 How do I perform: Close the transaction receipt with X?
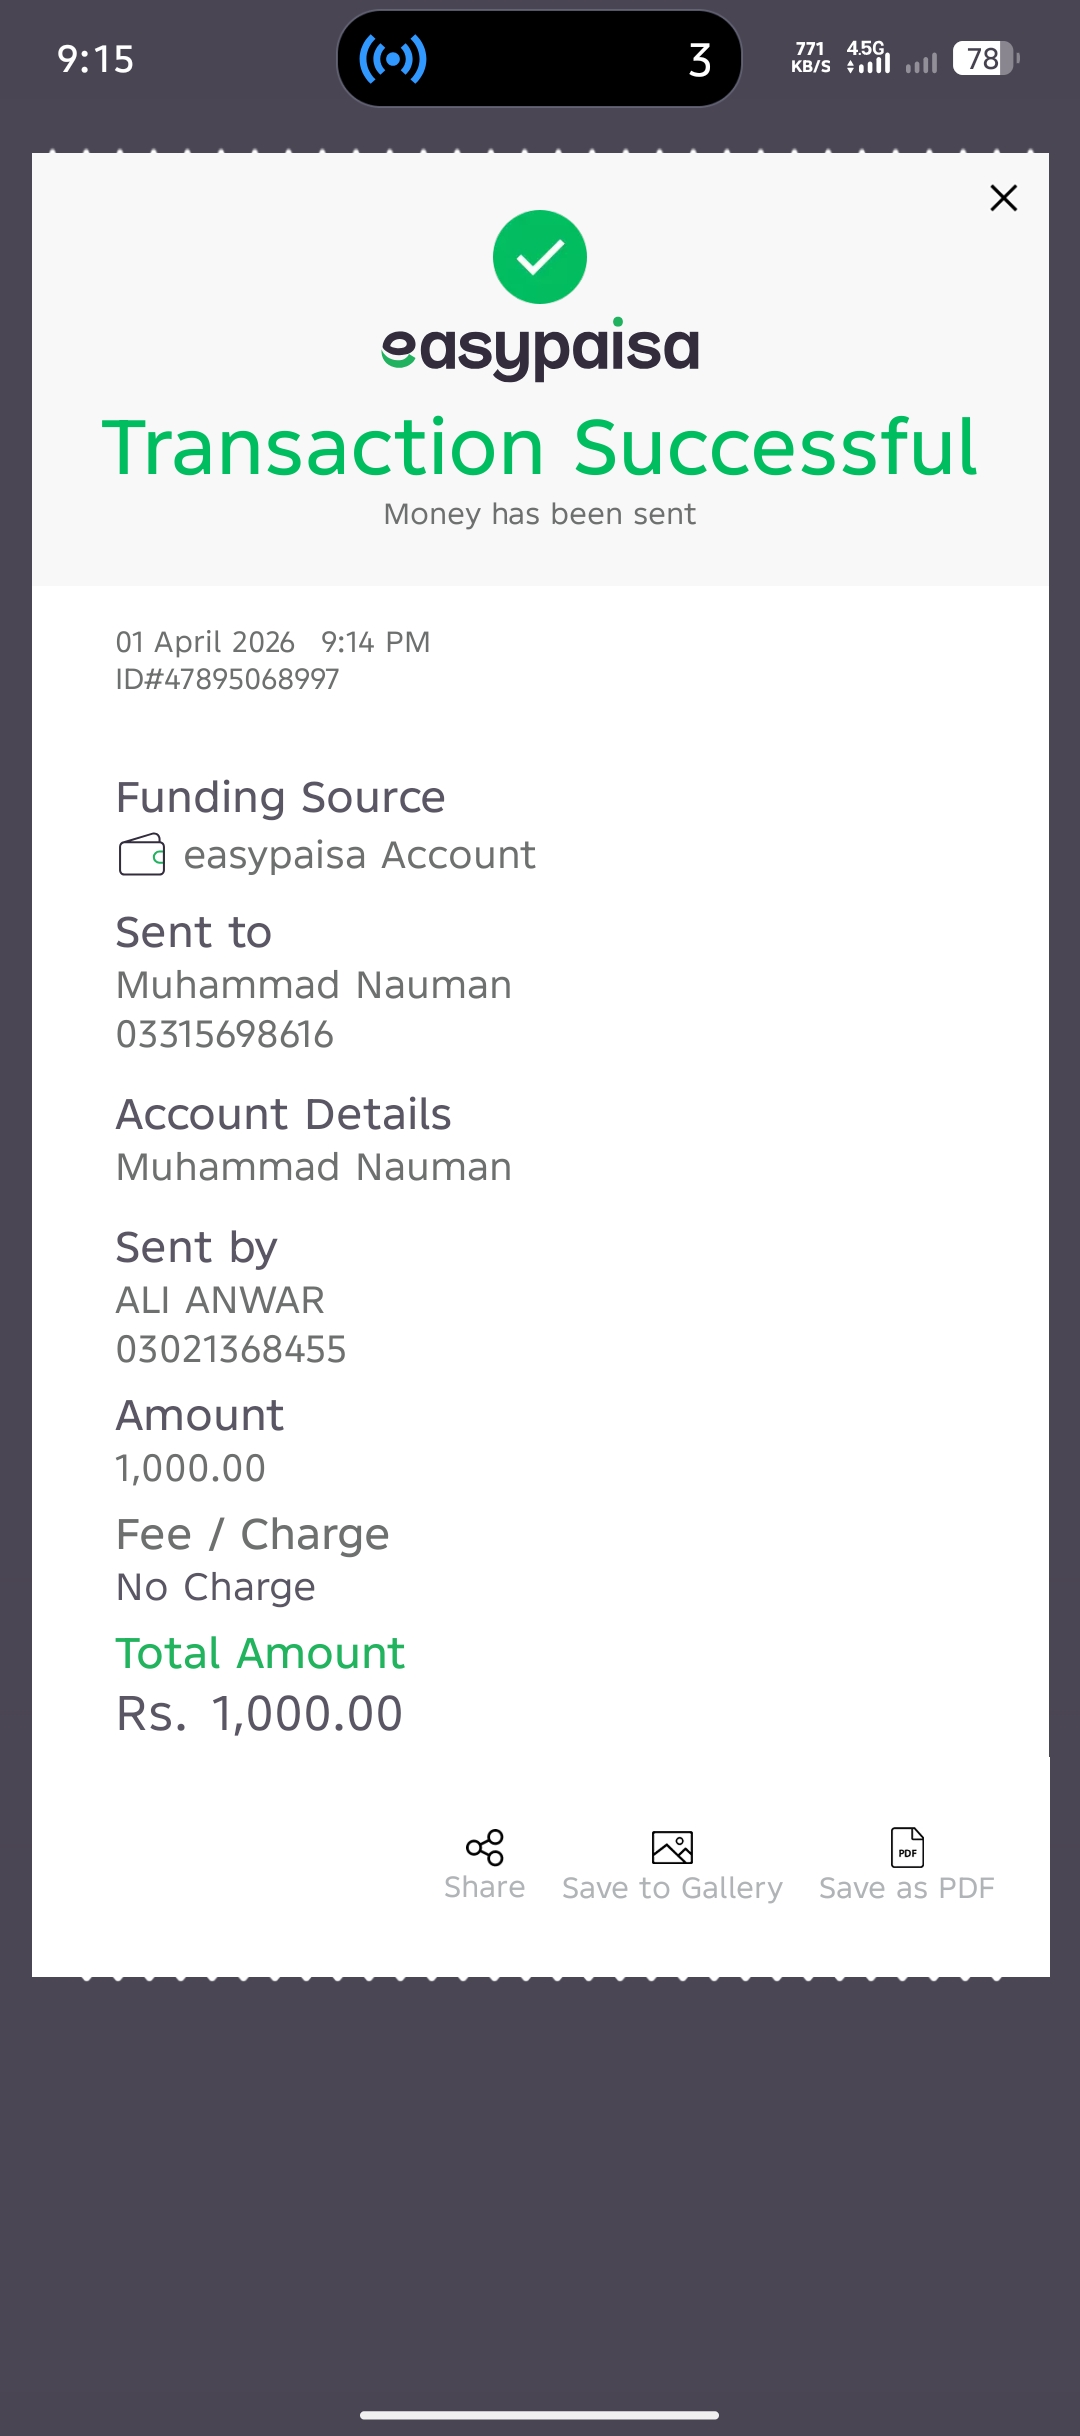(1003, 198)
